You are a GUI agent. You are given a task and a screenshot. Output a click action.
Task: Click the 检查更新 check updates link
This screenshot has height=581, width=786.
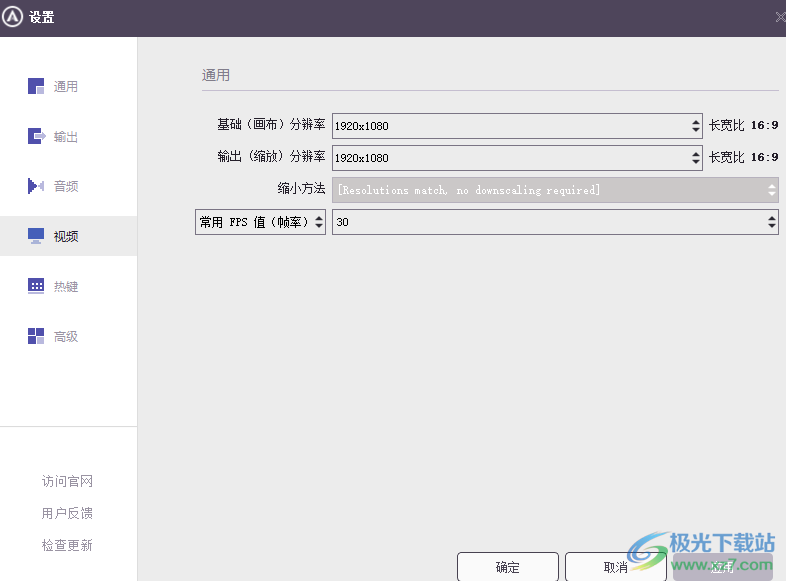click(67, 545)
